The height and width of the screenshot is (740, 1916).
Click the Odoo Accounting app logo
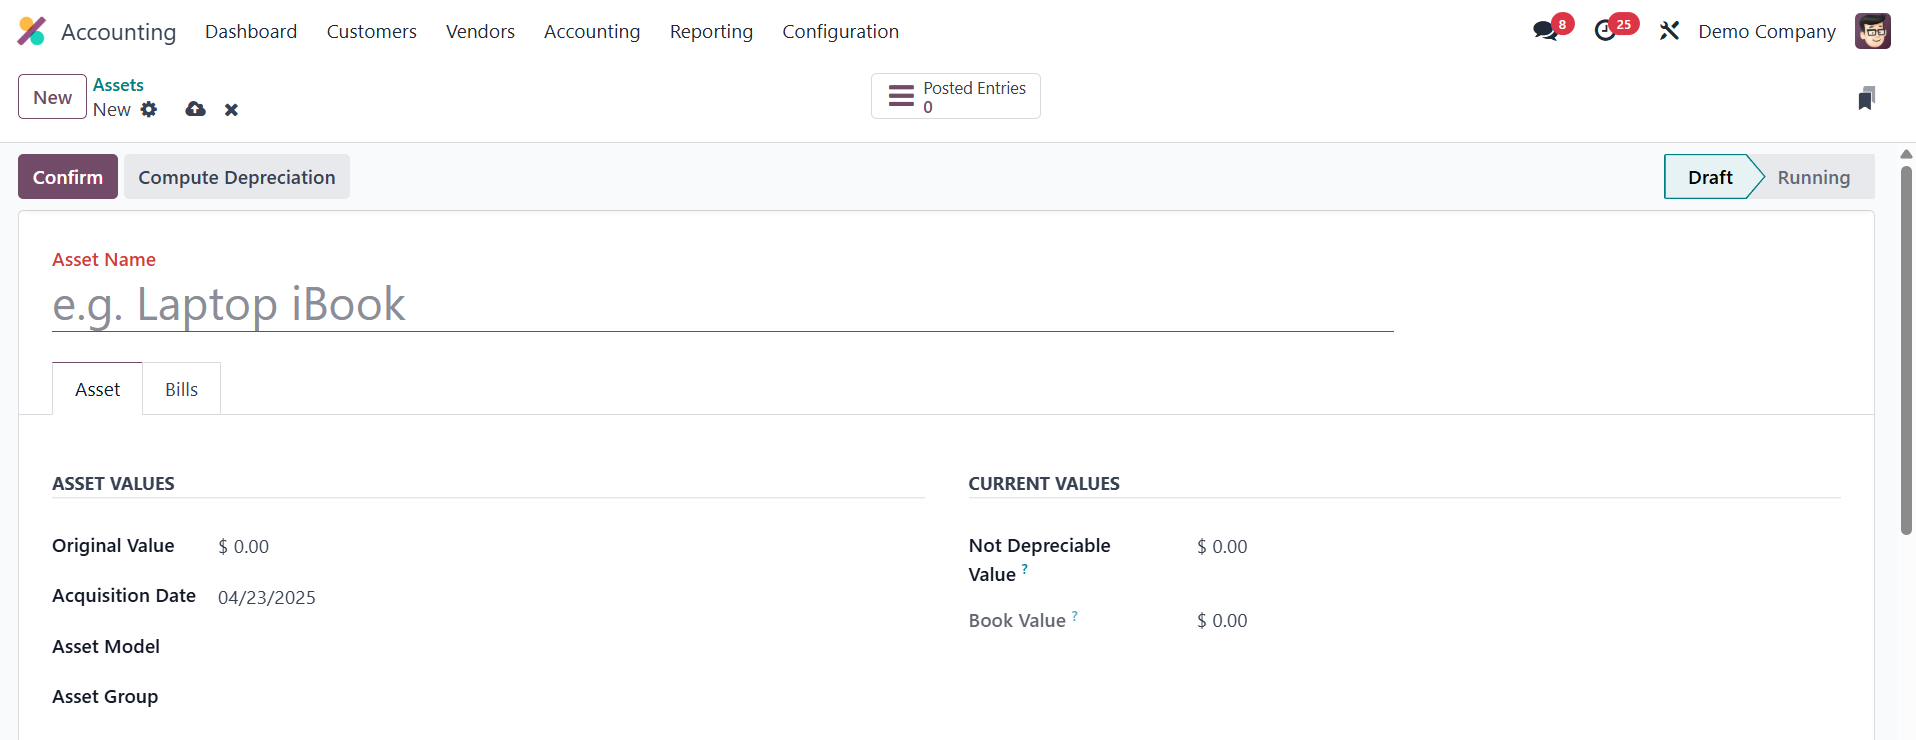tap(32, 31)
